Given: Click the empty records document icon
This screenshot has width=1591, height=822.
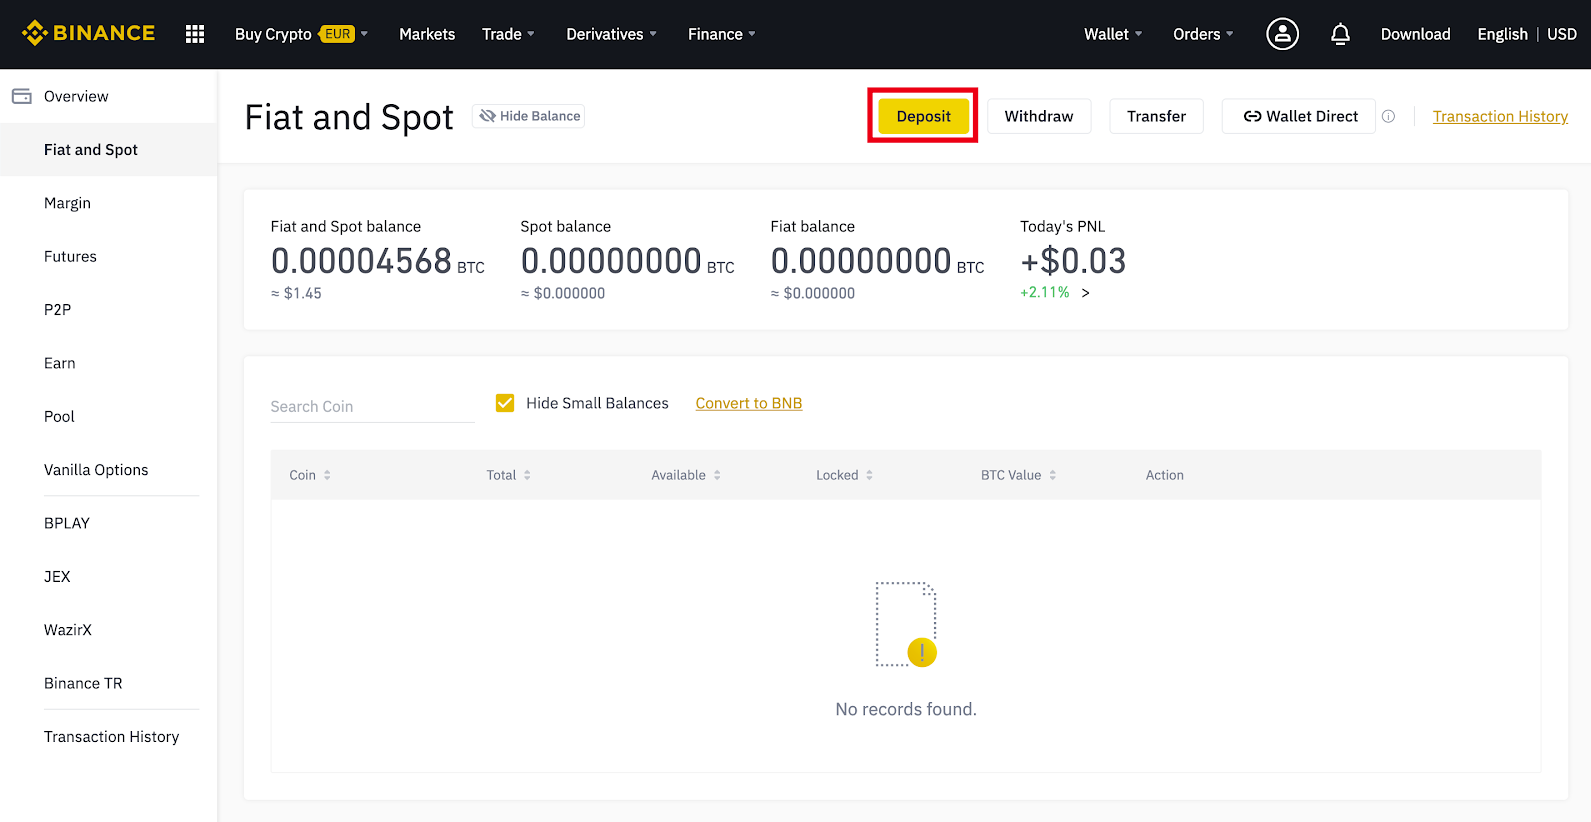Looking at the screenshot, I should [x=906, y=624].
